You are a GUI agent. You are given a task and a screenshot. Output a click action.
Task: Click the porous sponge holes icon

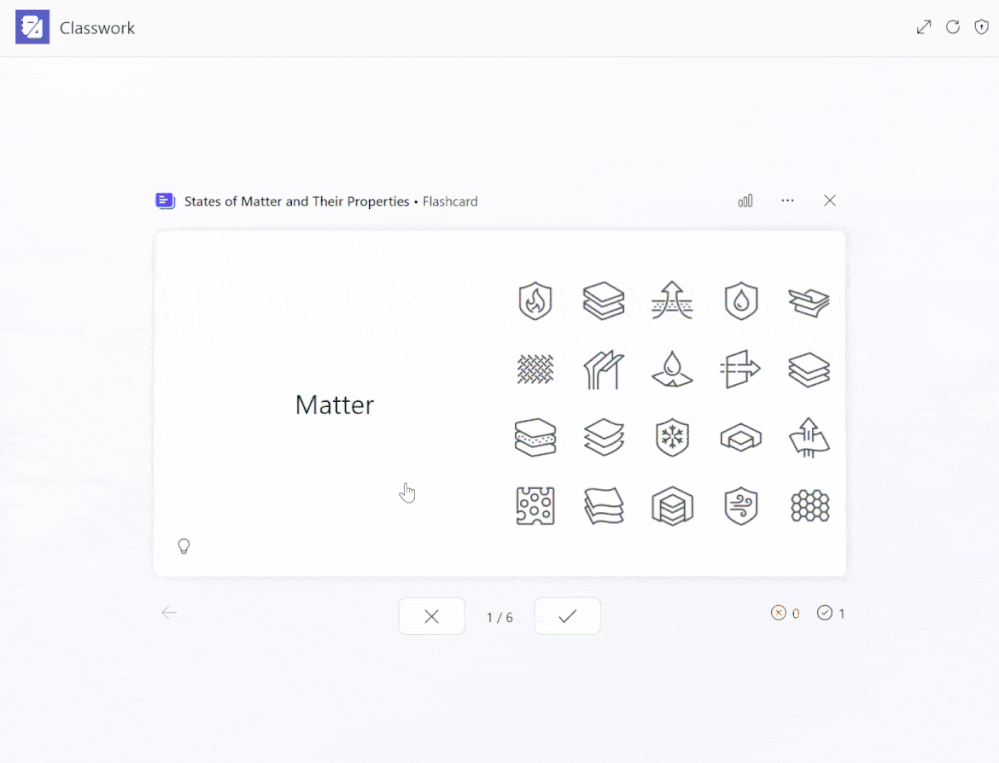(535, 506)
